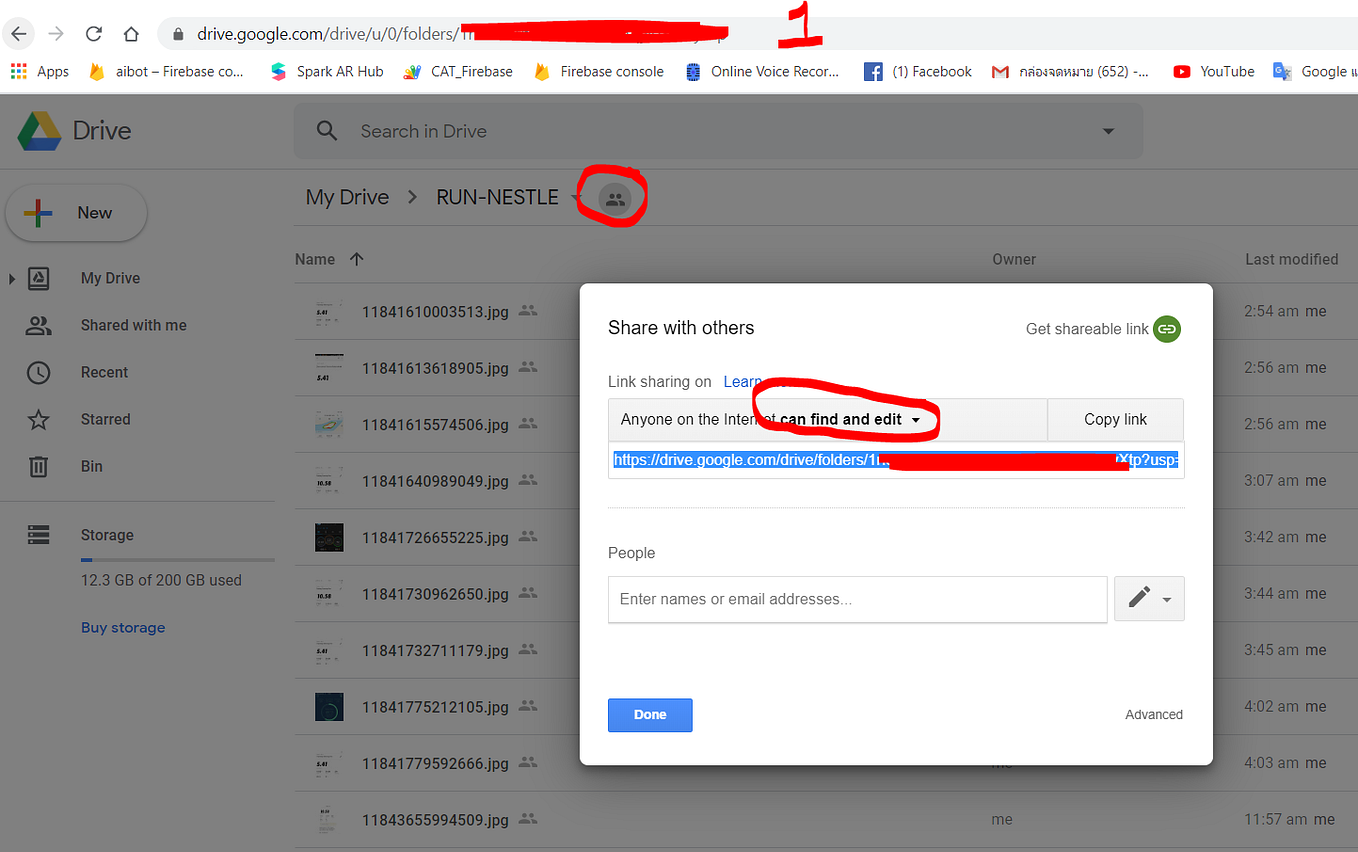Click the YouTube bookmark icon
This screenshot has height=852, width=1358.
tap(1182, 71)
